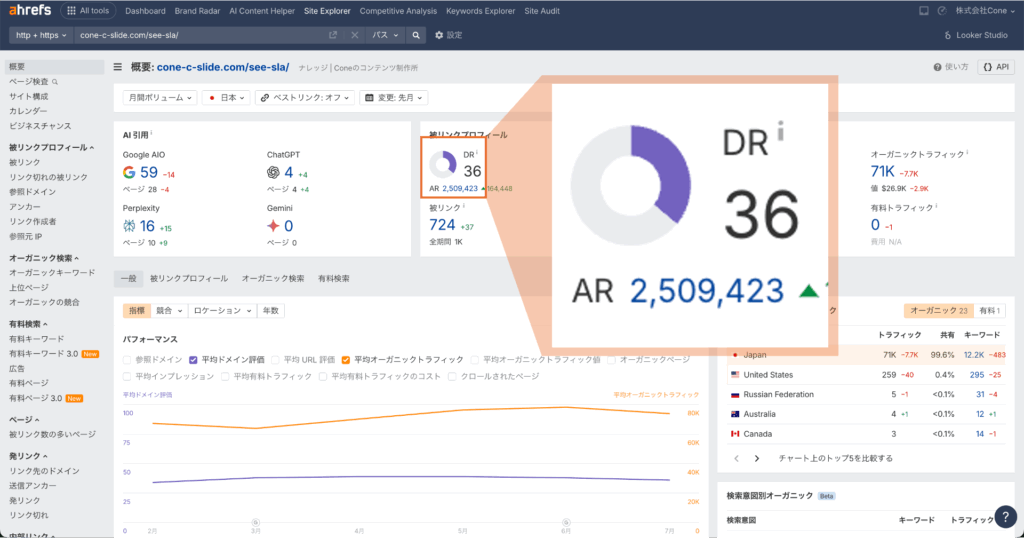The height and width of the screenshot is (538, 1024).
Task: Click into the URL input field
Action: [201, 35]
